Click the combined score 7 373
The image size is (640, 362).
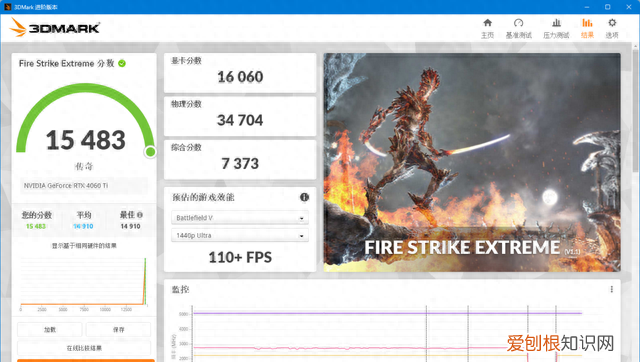[x=240, y=164]
